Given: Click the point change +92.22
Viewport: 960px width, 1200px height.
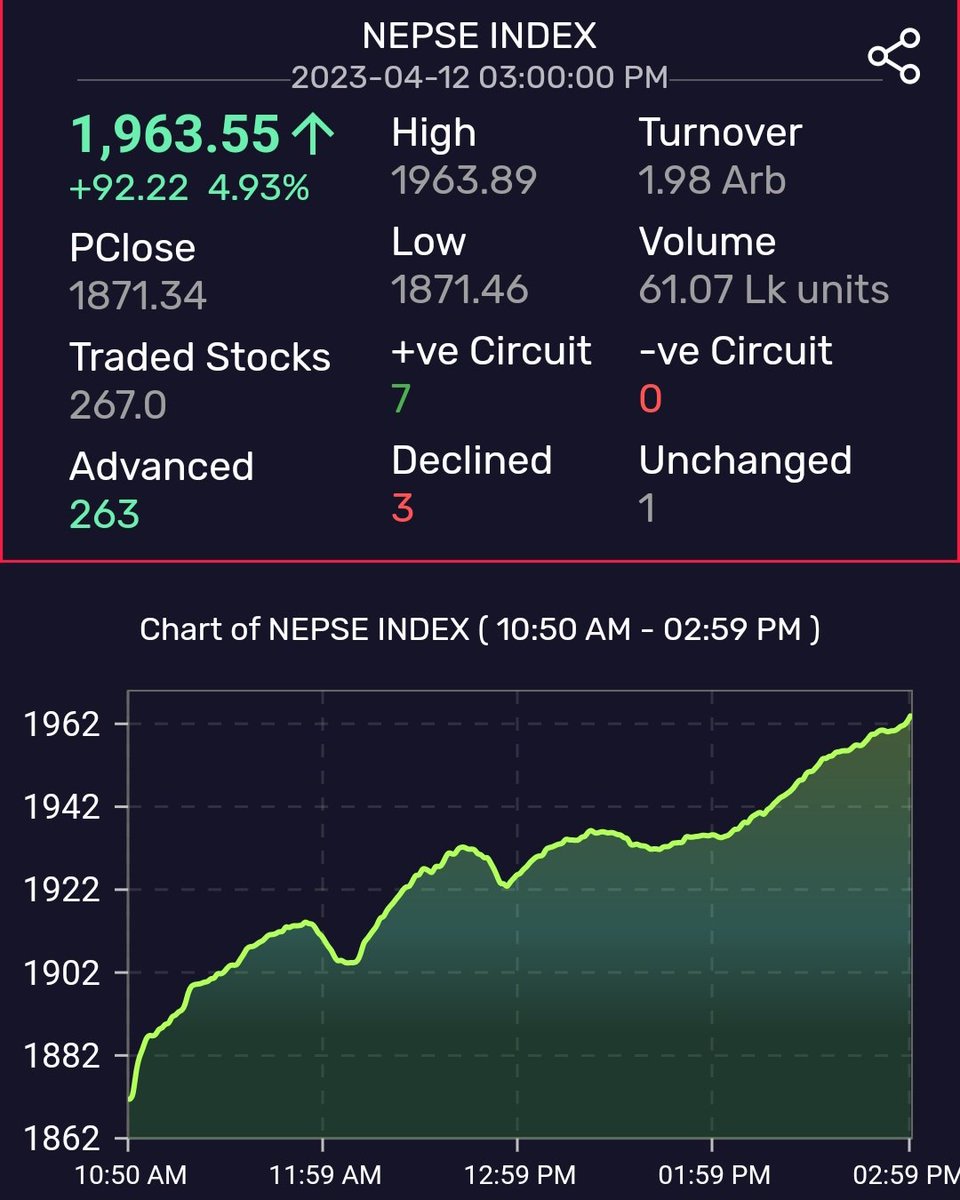Looking at the screenshot, I should (x=129, y=188).
